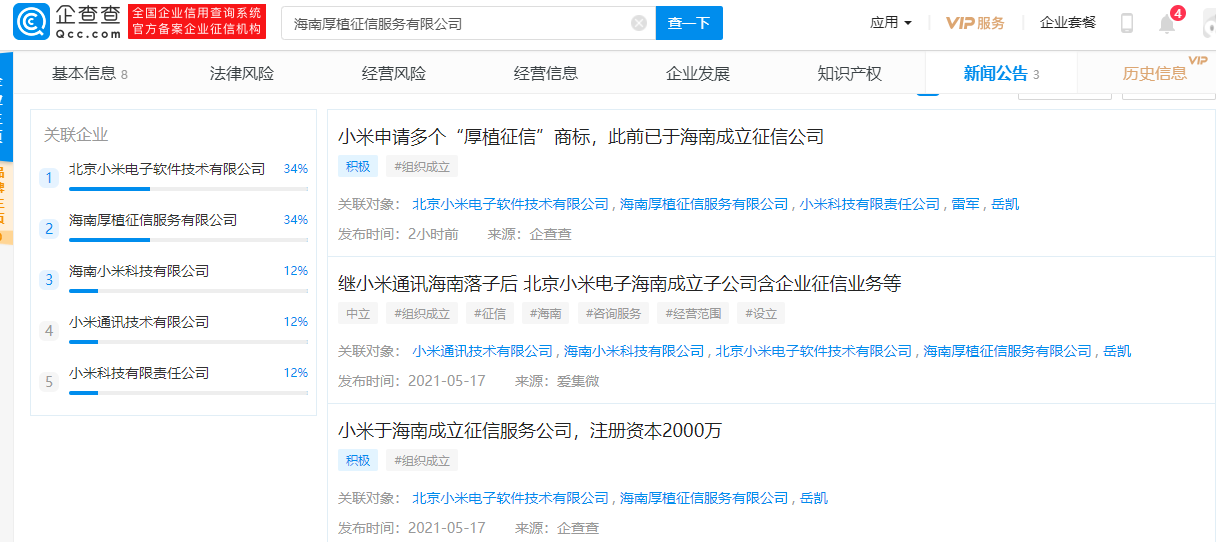Screen dimensions: 1216x542
Task: Expand the 应用 dropdown menu
Action: click(891, 23)
